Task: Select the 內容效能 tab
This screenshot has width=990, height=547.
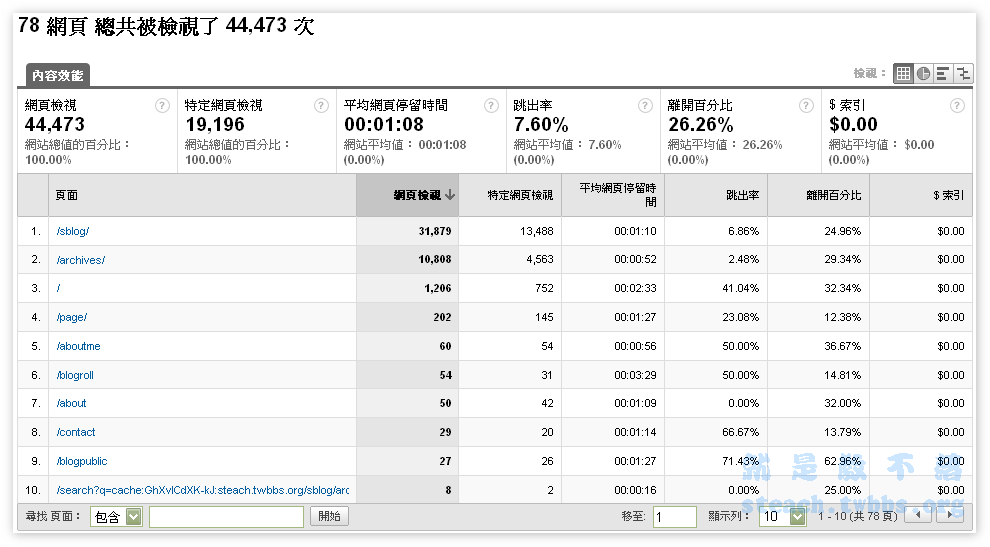Action: (57, 75)
